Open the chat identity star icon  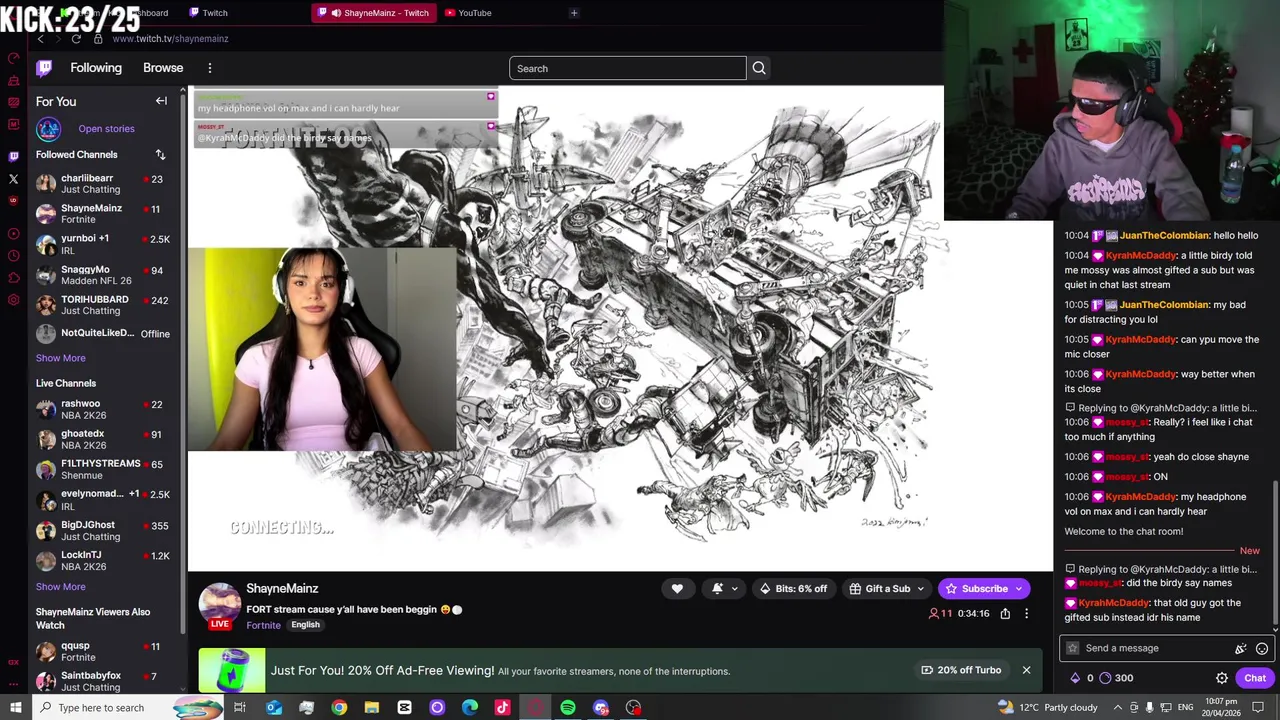(1073, 648)
